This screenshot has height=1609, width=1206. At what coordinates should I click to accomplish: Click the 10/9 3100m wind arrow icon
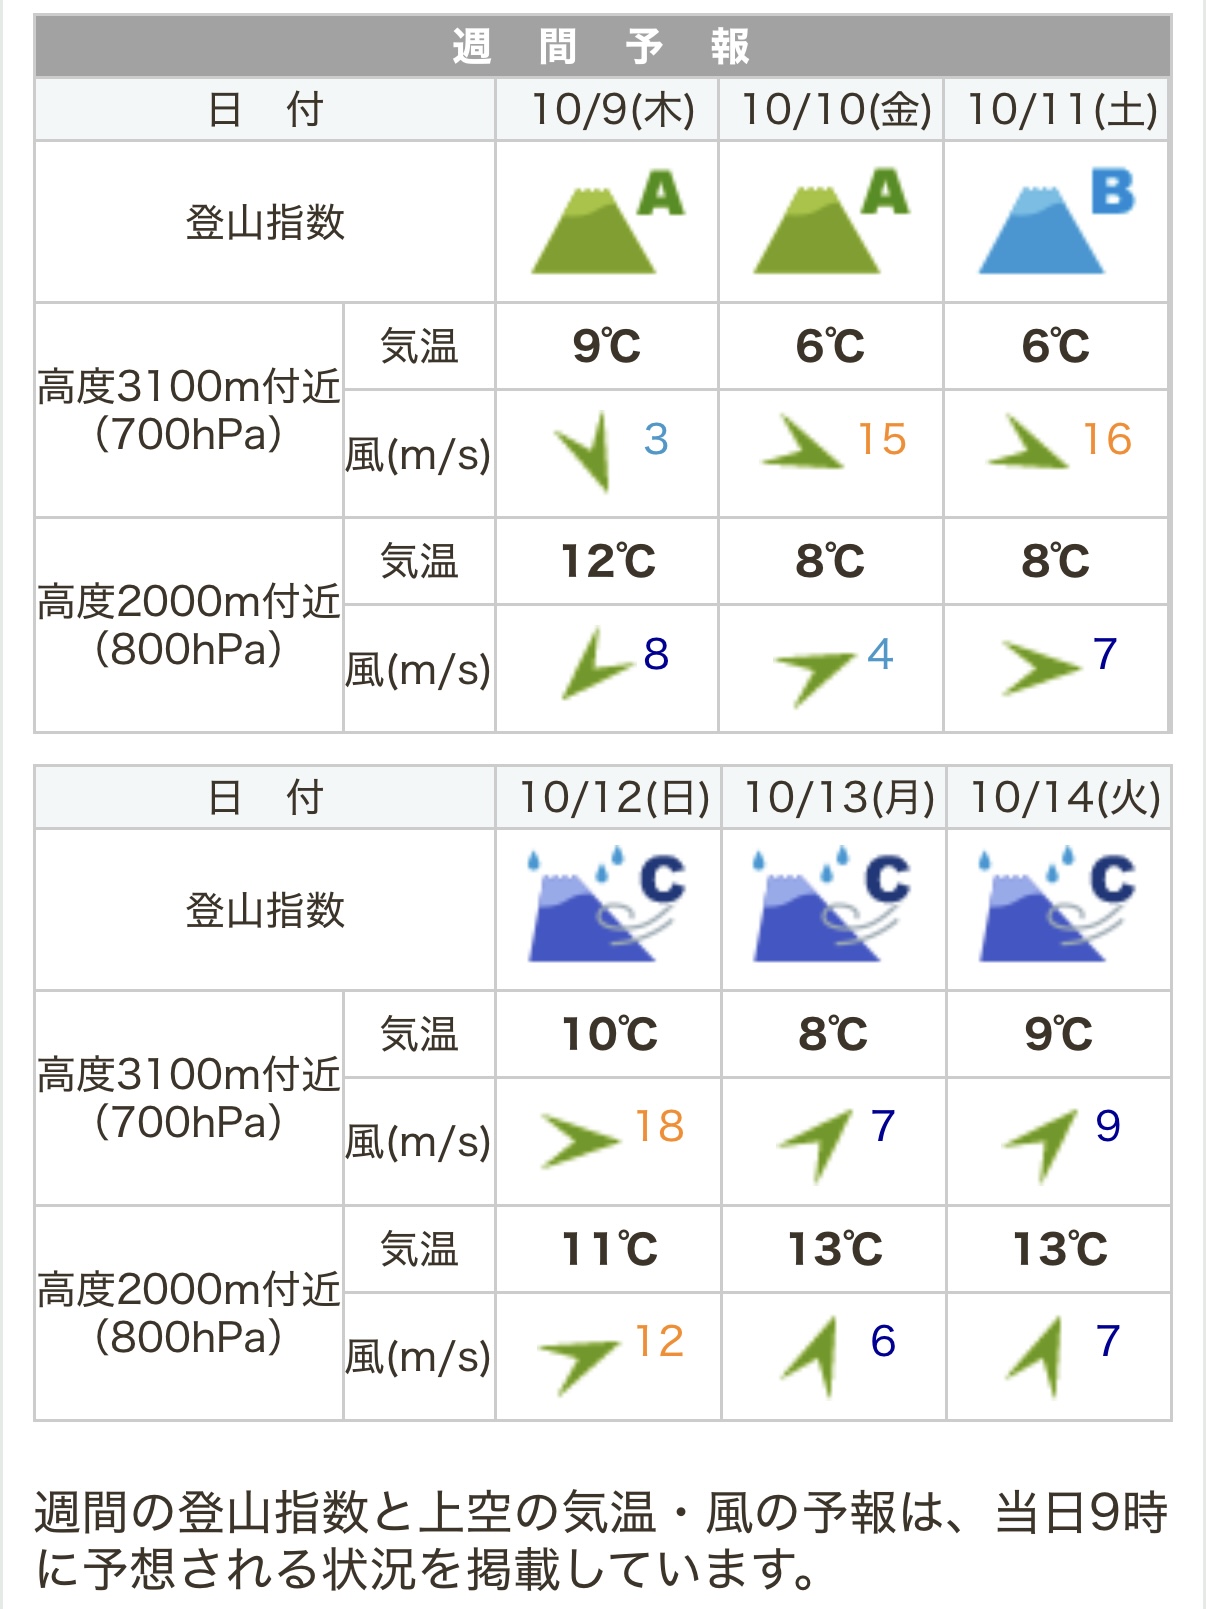point(586,449)
